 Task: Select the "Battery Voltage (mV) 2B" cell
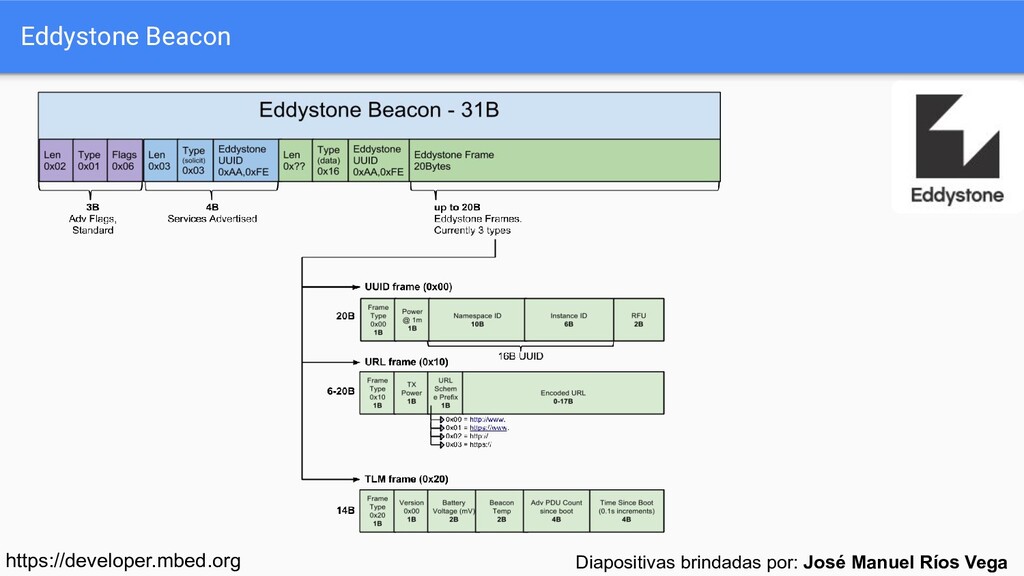(x=452, y=511)
